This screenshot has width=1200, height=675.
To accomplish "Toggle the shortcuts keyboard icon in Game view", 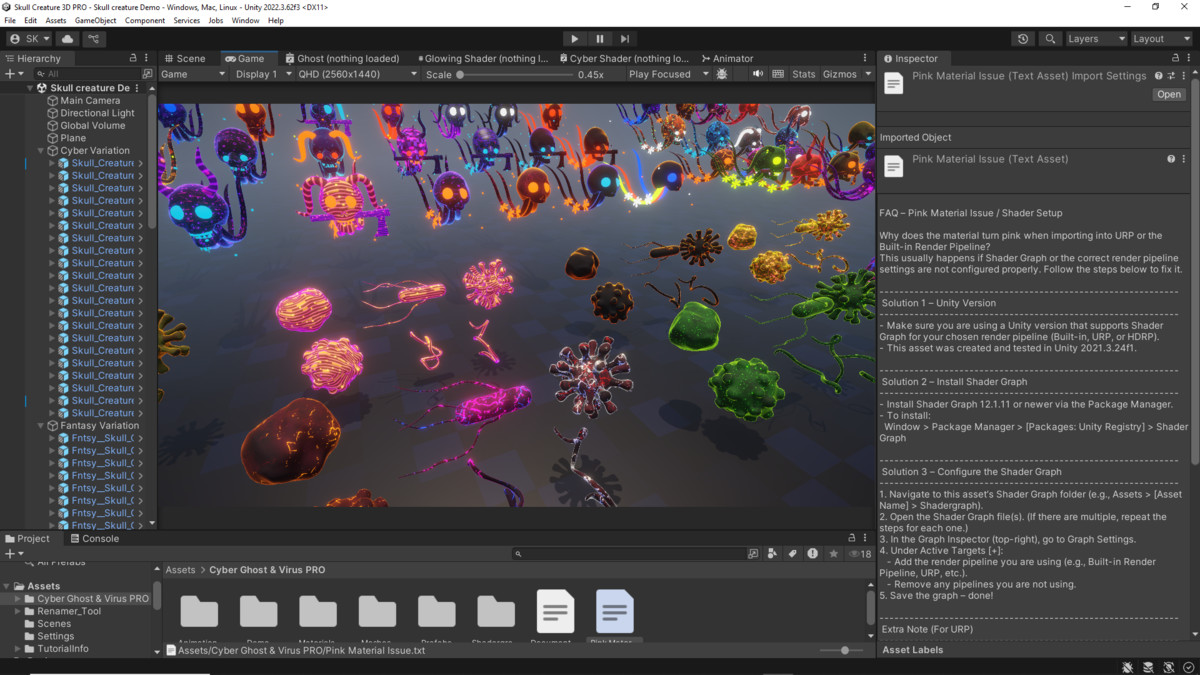I will (778, 74).
